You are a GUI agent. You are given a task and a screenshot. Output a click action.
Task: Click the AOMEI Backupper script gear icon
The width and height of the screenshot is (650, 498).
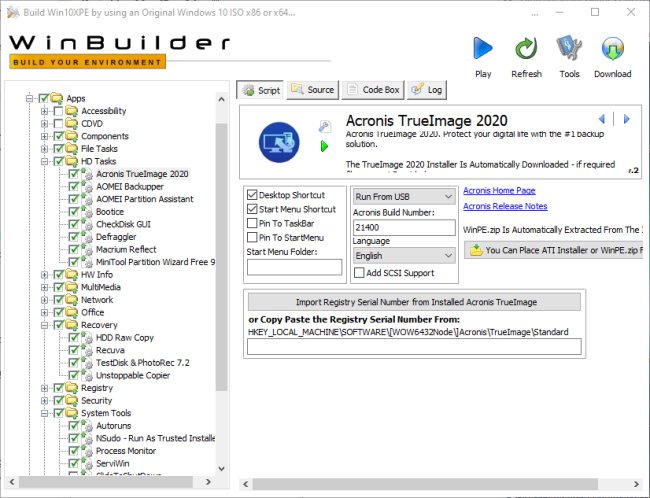(87, 187)
